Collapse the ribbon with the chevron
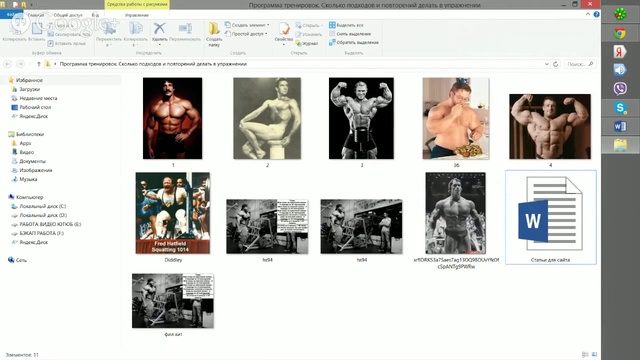 click(x=588, y=14)
